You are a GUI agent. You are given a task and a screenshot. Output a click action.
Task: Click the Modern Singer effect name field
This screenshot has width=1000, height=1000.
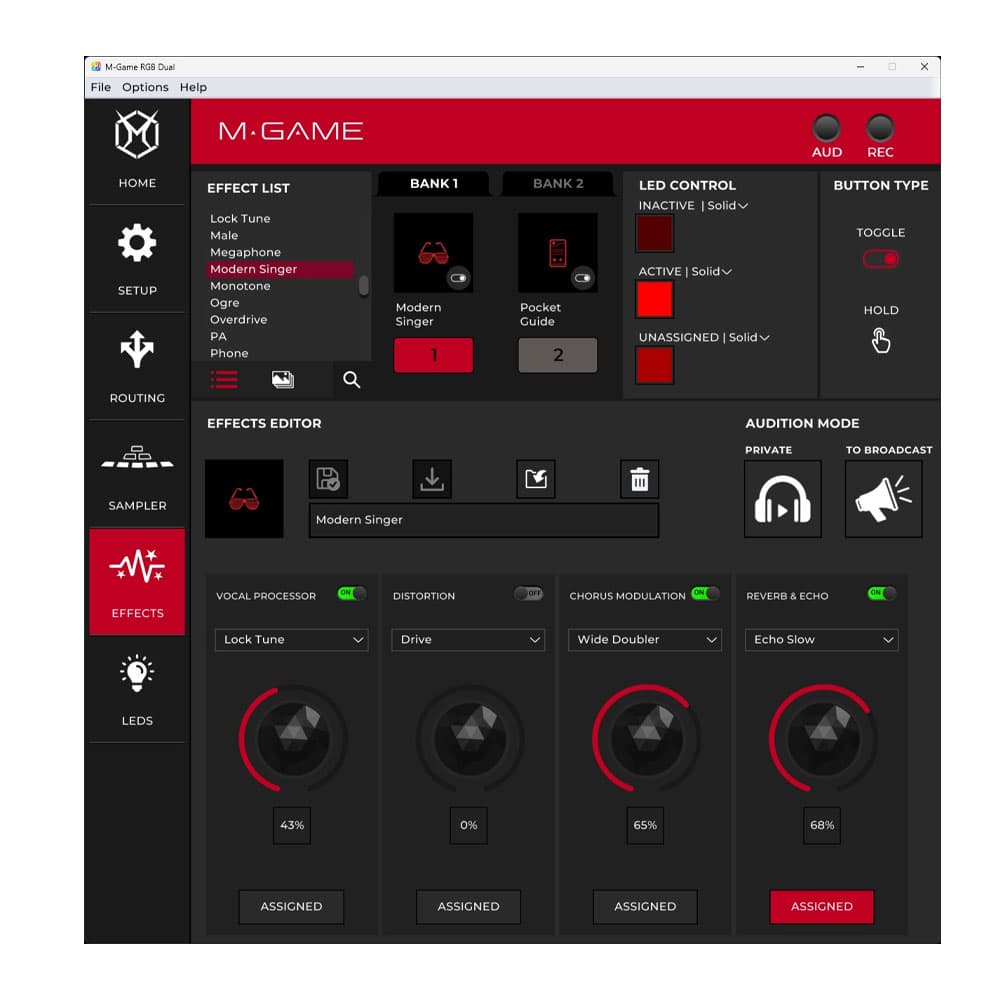tap(484, 520)
